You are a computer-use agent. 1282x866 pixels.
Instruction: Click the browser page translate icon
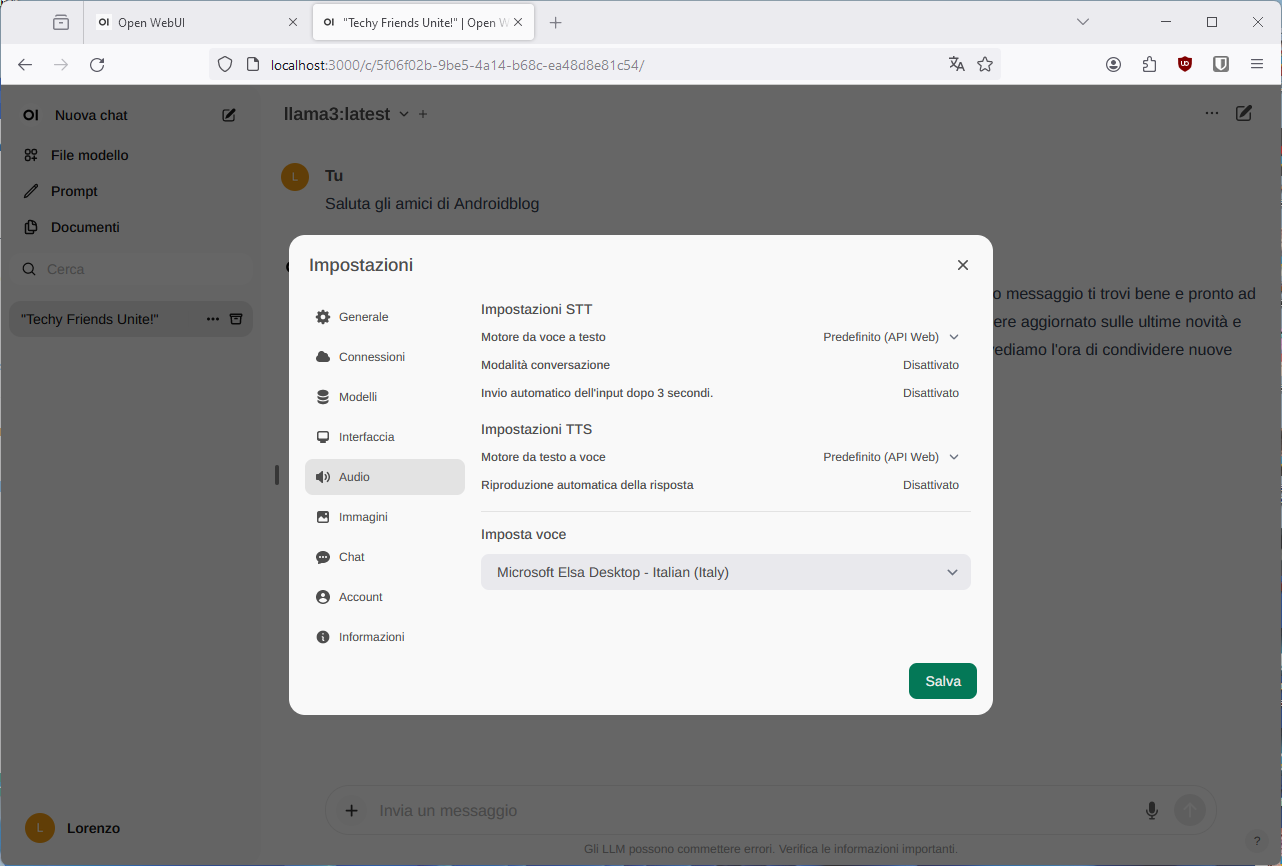tap(956, 64)
